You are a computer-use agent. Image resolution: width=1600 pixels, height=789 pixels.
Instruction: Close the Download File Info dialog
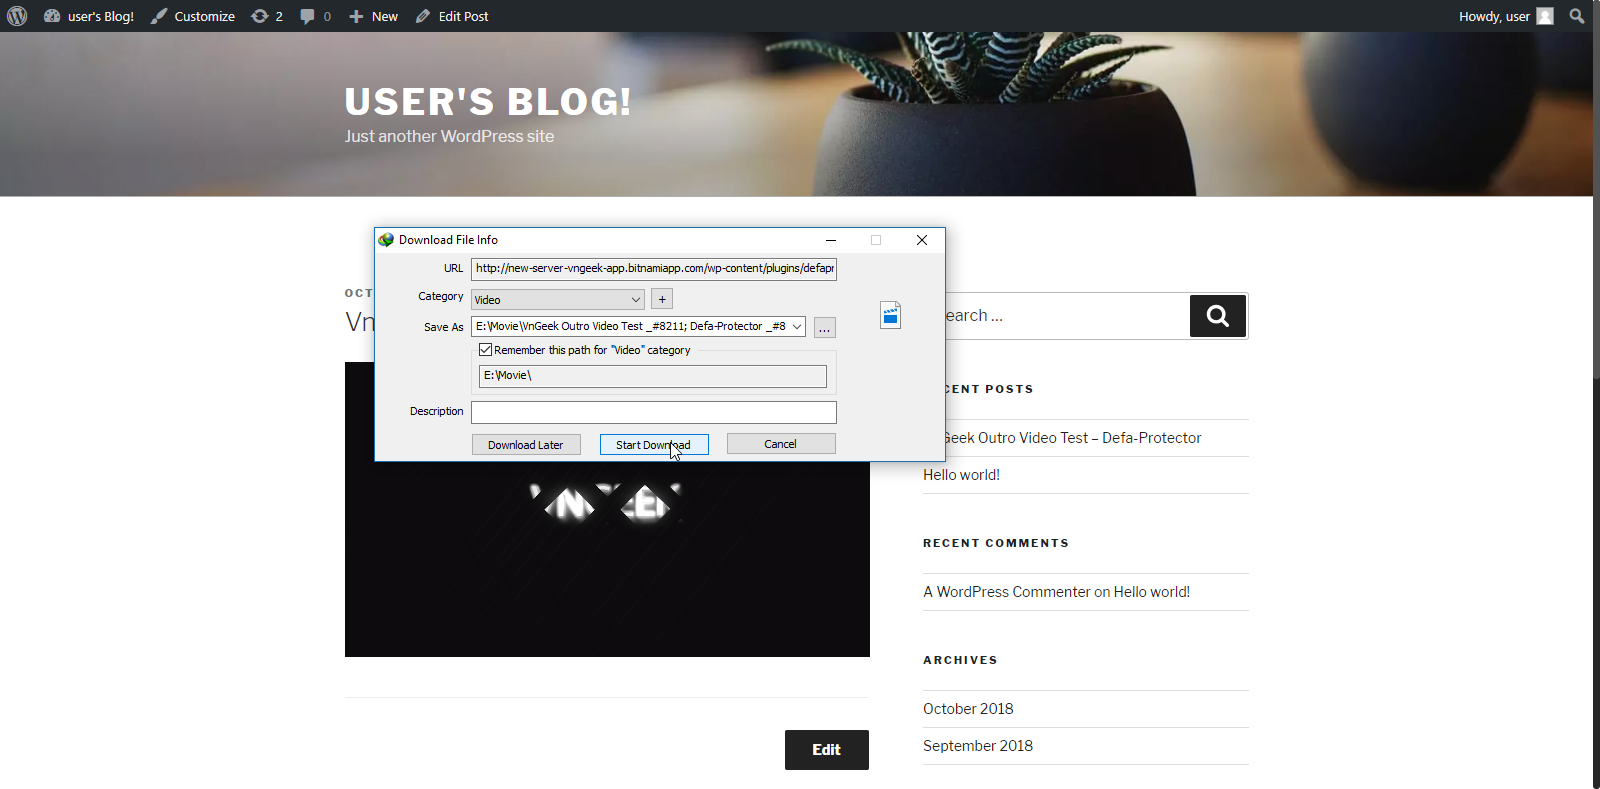(922, 240)
